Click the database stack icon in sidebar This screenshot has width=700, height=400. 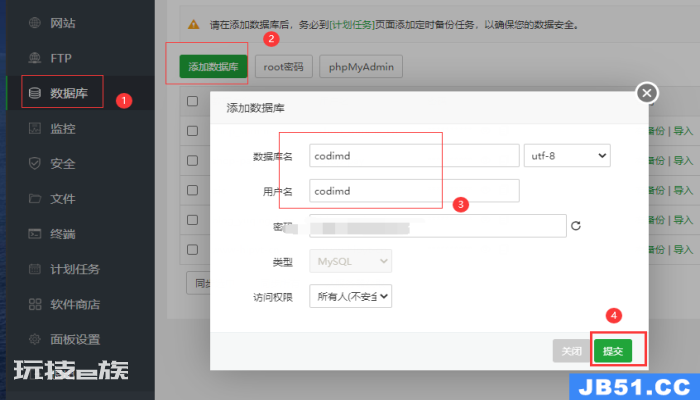[x=35, y=93]
